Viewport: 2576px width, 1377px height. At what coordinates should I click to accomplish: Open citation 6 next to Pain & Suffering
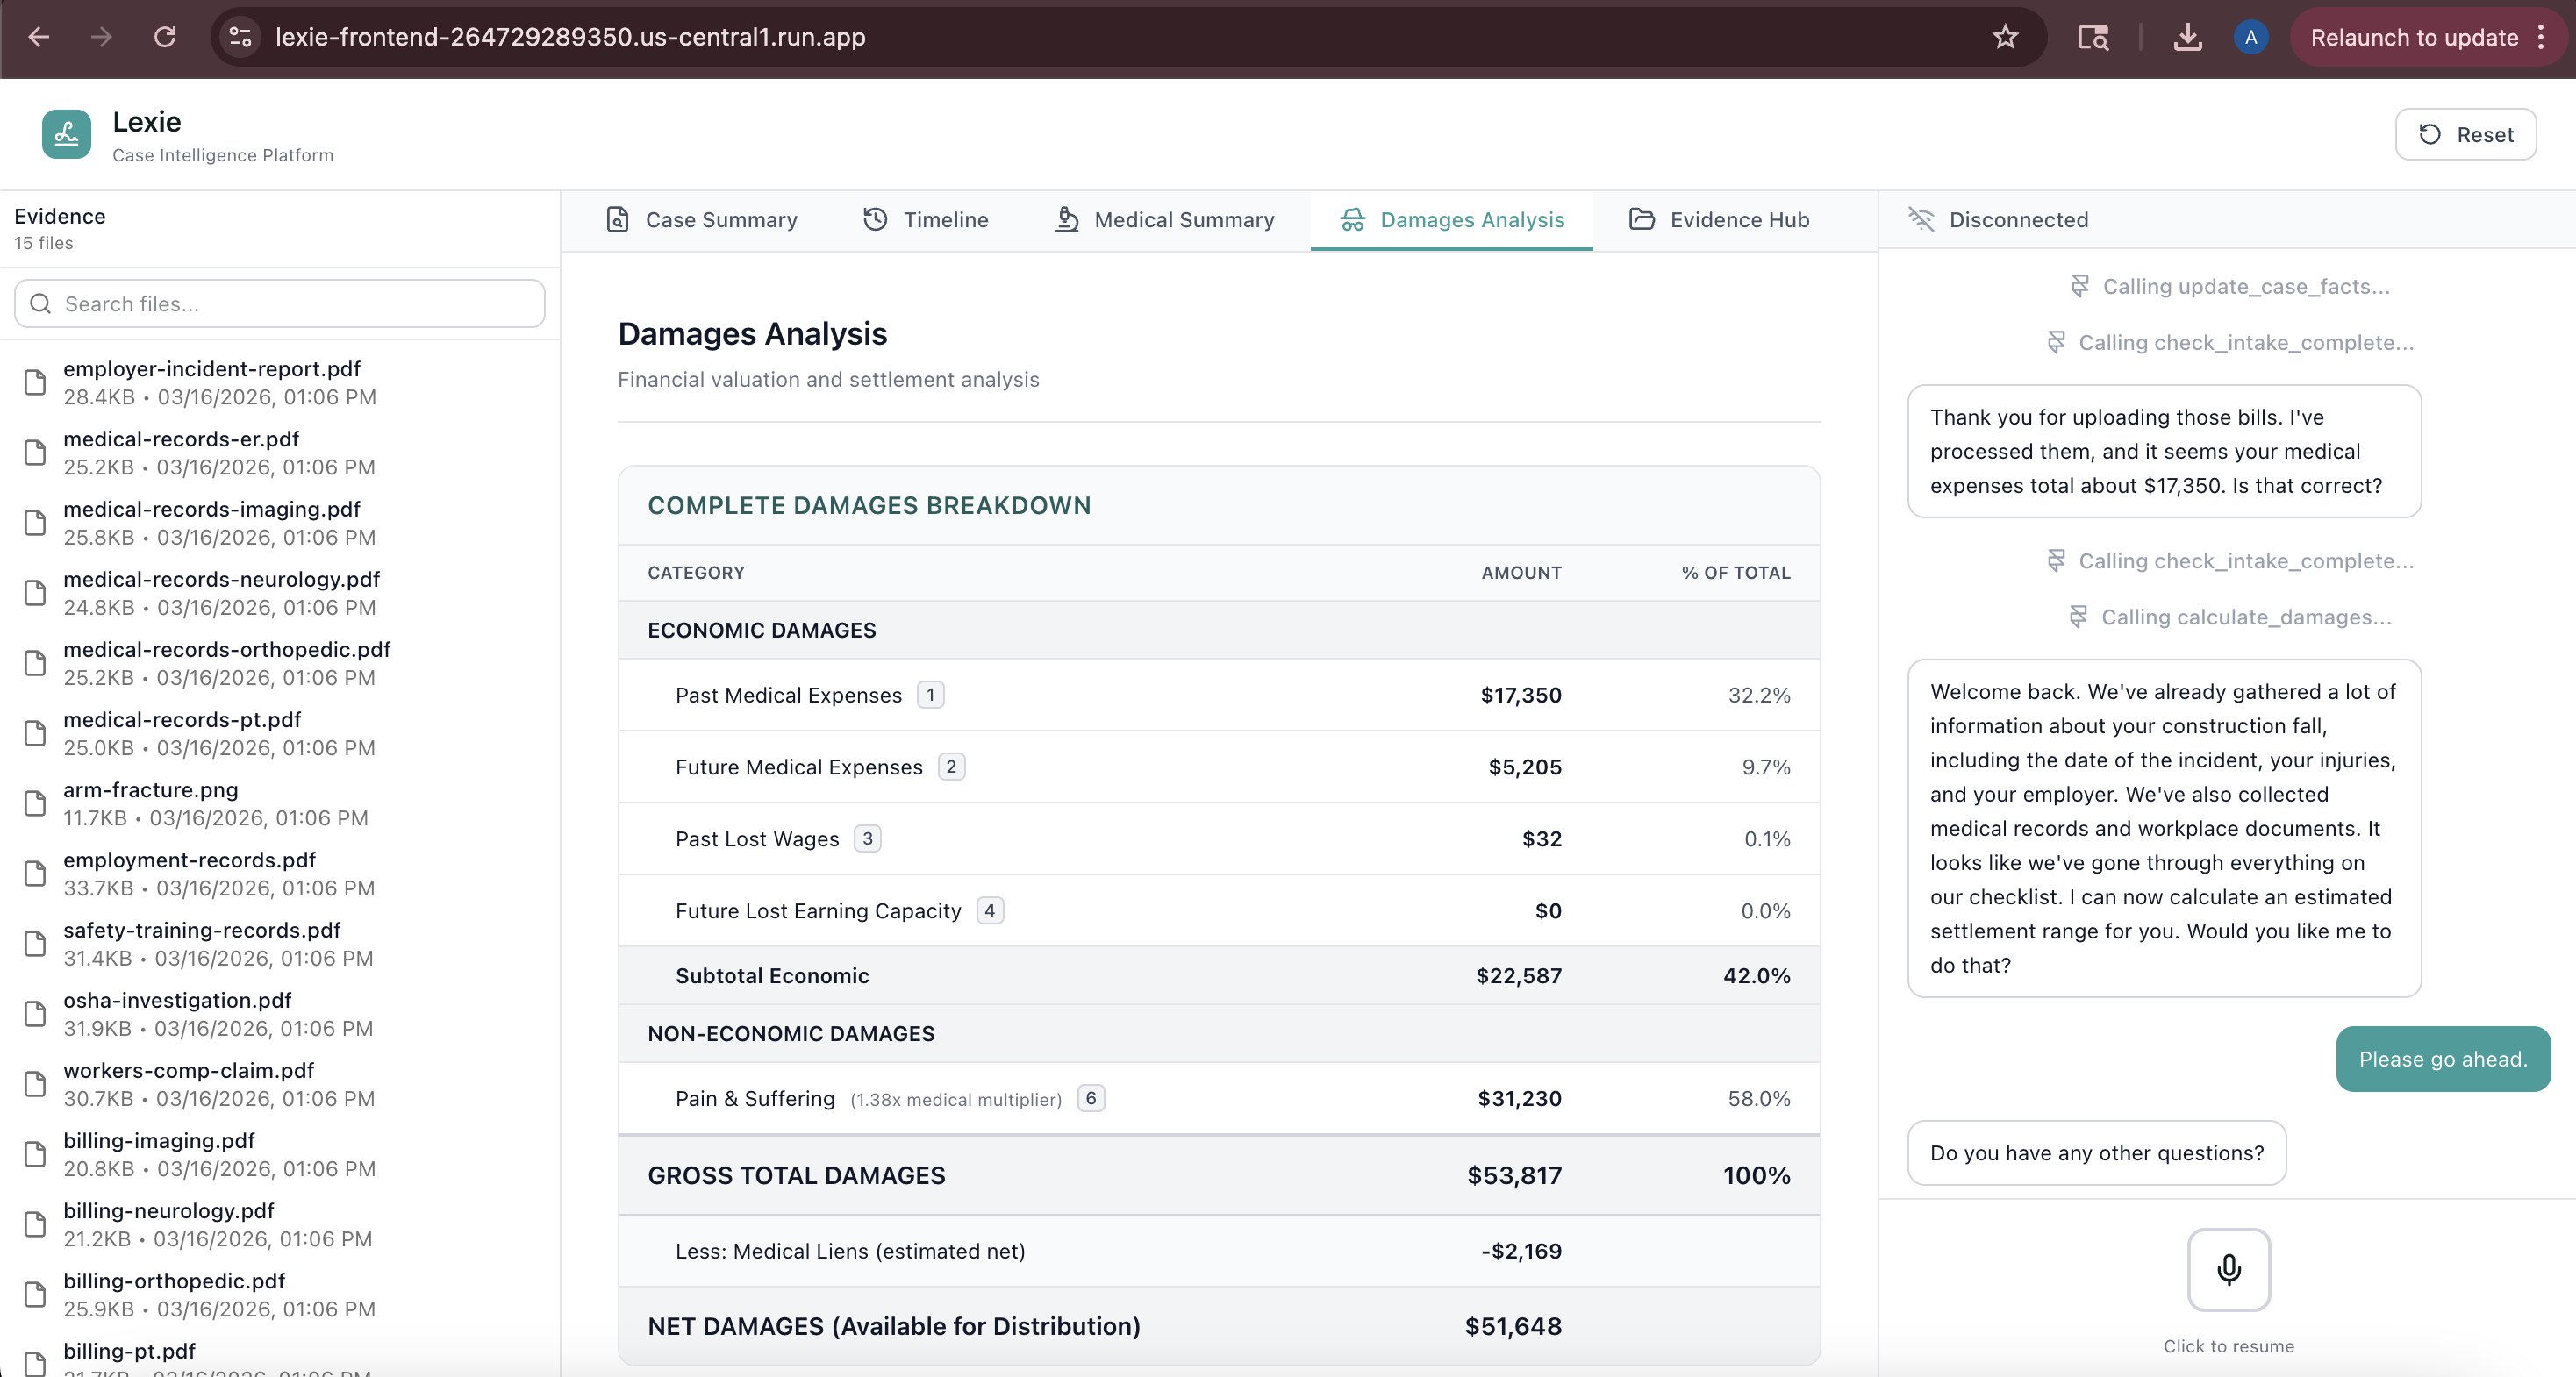point(1090,1098)
